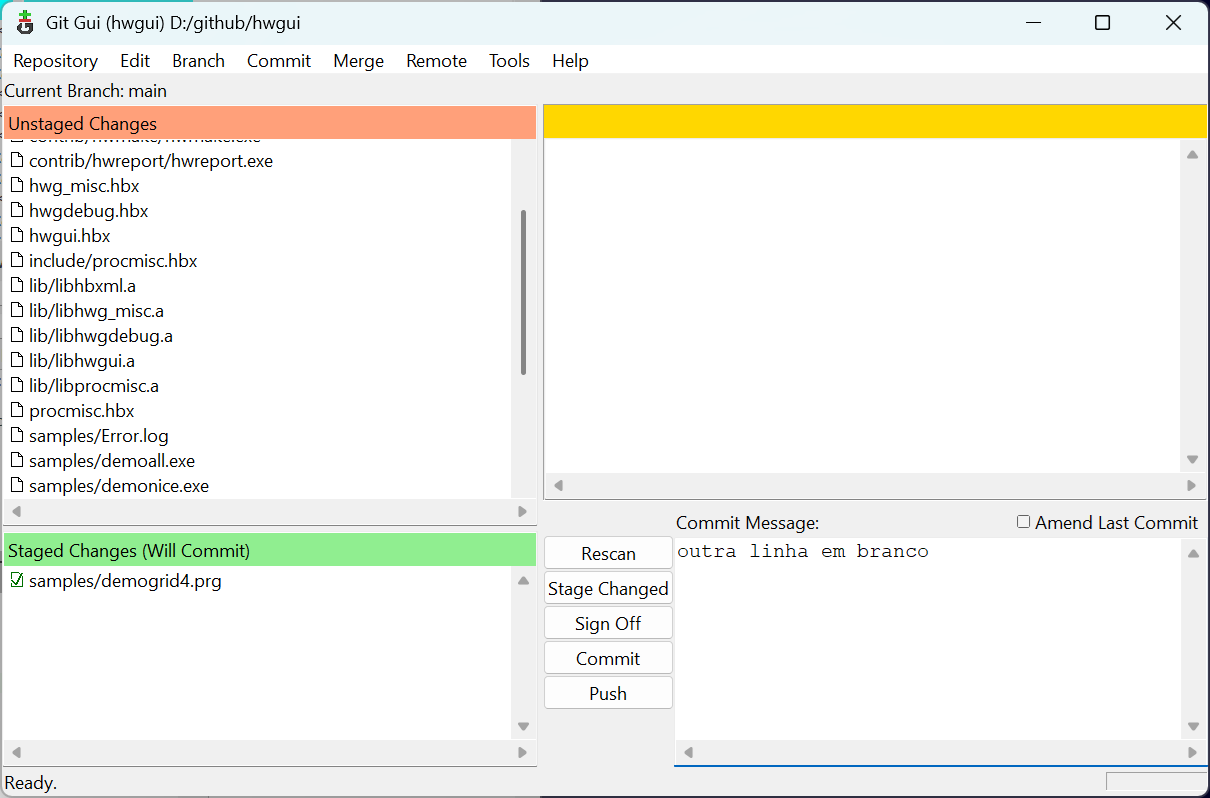
Task: Open the Branch menu
Action: point(198,61)
